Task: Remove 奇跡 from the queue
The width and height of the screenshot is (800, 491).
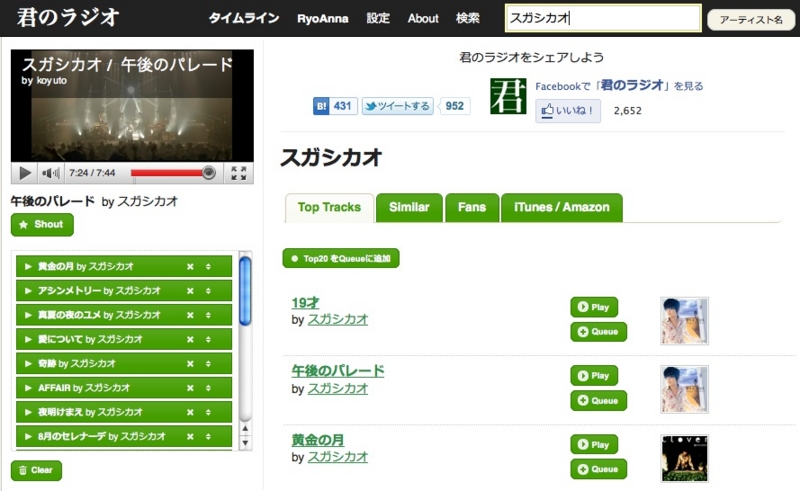Action: (x=190, y=364)
